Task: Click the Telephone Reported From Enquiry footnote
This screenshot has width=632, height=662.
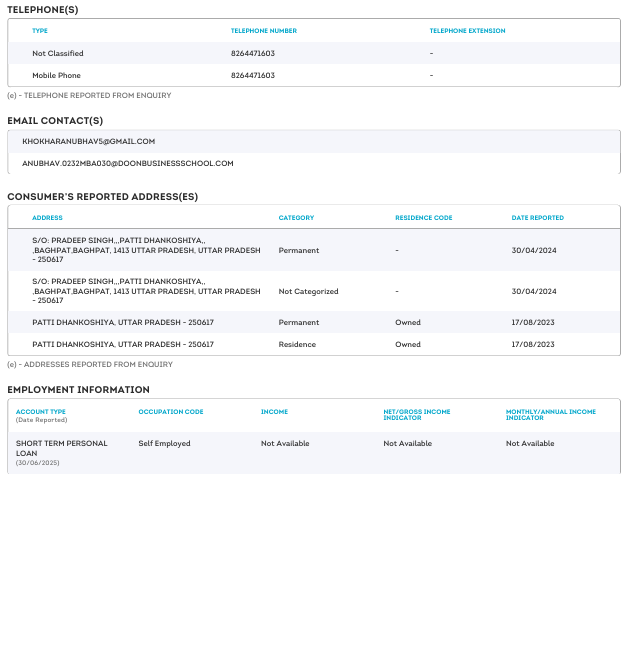Action: point(89,96)
